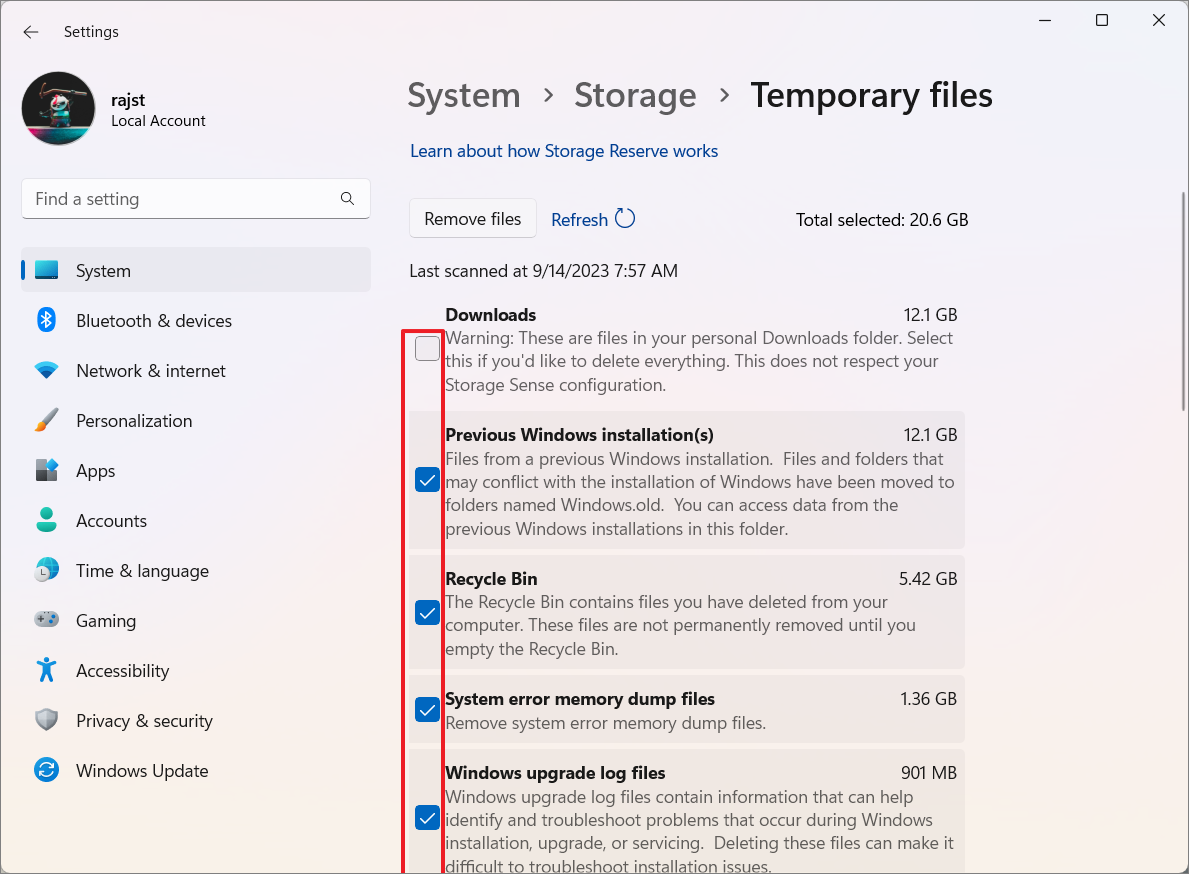This screenshot has width=1189, height=874.
Task: Open the Gaming settings page
Action: pos(105,621)
